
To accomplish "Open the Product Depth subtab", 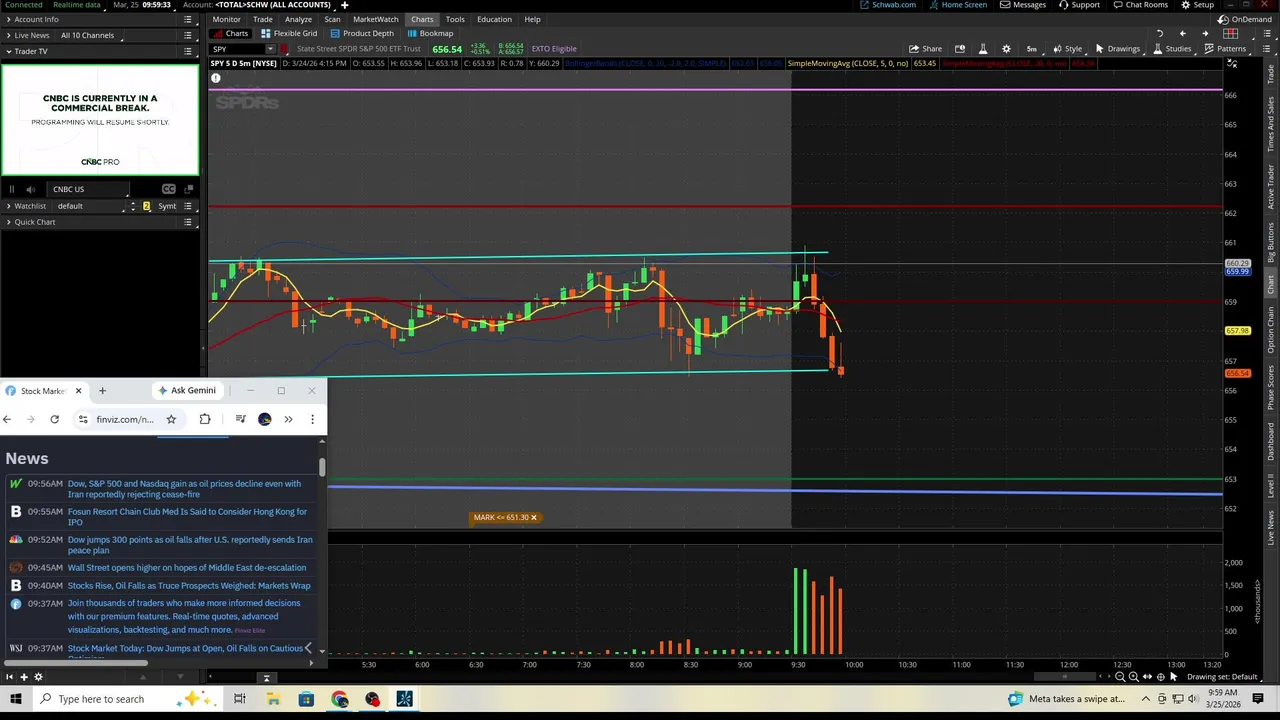I will pos(362,33).
